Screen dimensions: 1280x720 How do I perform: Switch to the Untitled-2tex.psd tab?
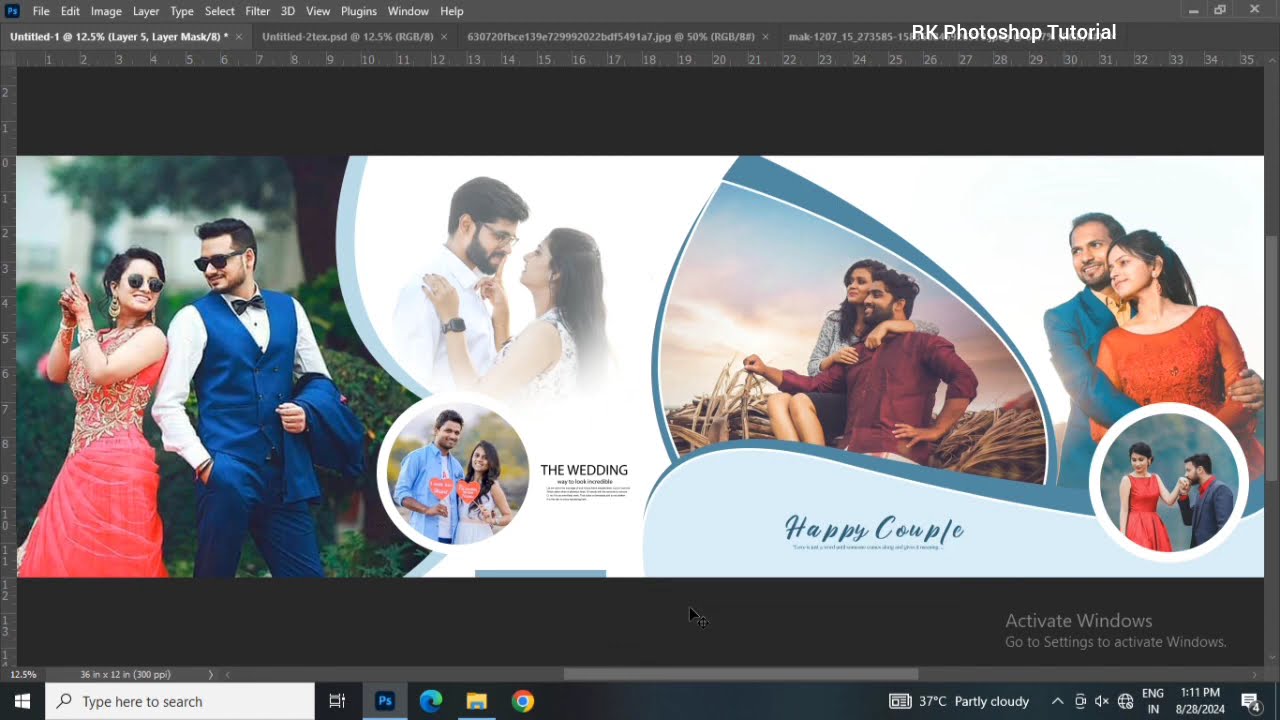click(x=348, y=37)
